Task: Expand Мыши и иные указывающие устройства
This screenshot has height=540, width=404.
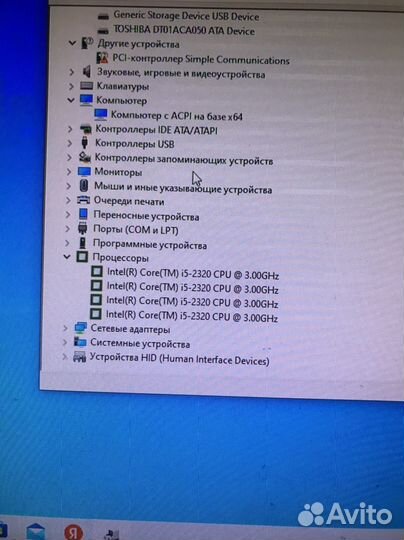Action: tap(69, 186)
